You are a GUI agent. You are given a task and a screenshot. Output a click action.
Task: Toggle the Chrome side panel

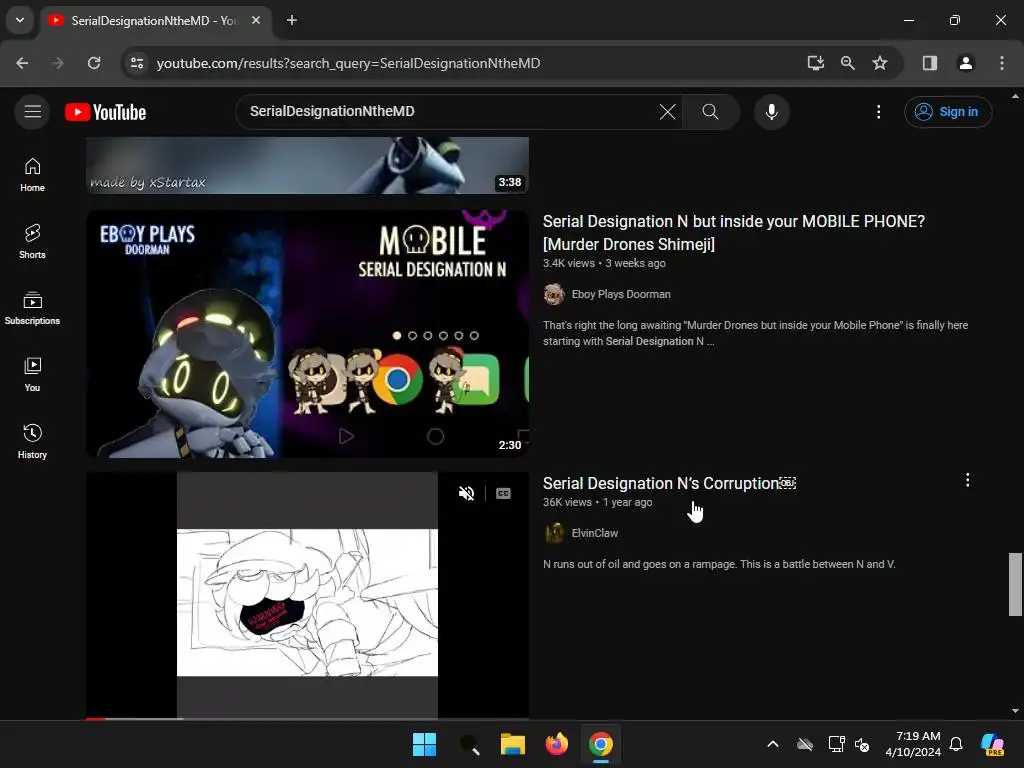[930, 63]
